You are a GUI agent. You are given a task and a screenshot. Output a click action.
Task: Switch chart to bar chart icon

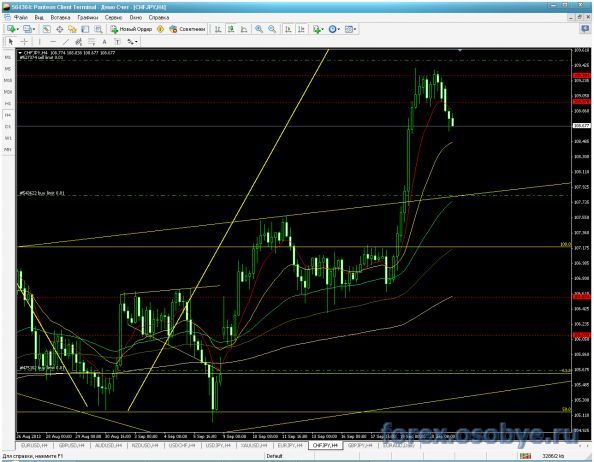[218, 29]
